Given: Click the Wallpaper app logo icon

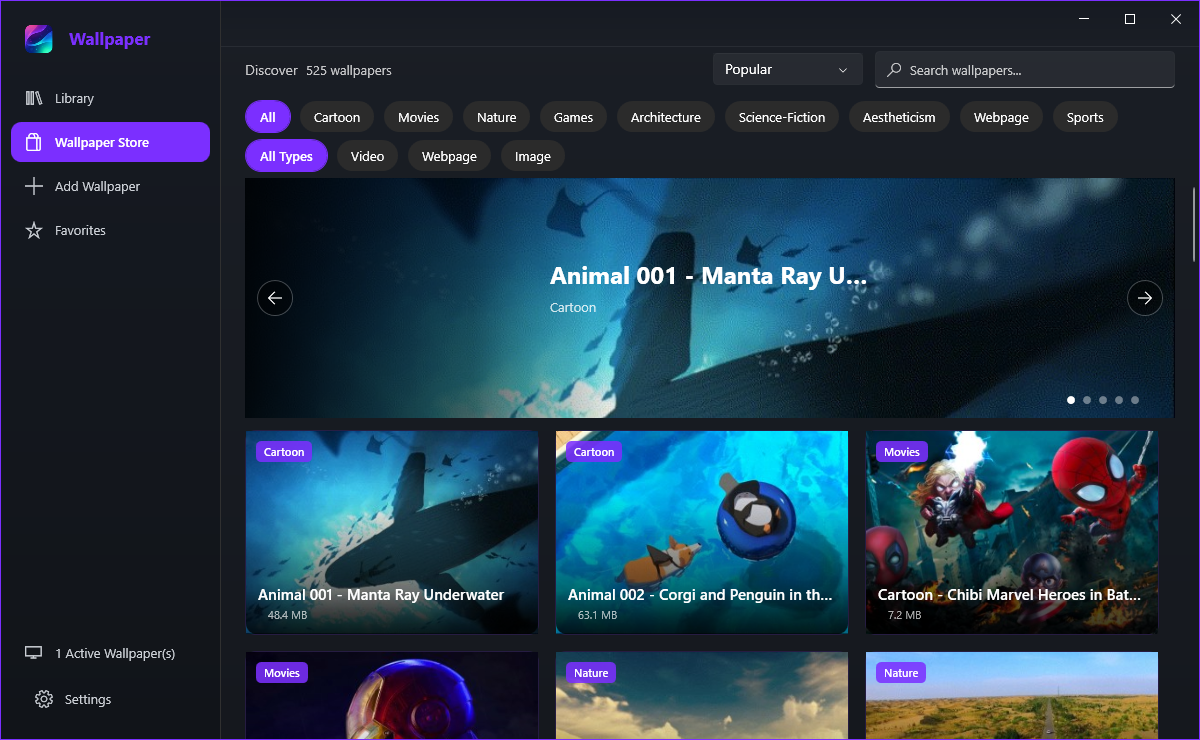Looking at the screenshot, I should pyautogui.click(x=39, y=39).
